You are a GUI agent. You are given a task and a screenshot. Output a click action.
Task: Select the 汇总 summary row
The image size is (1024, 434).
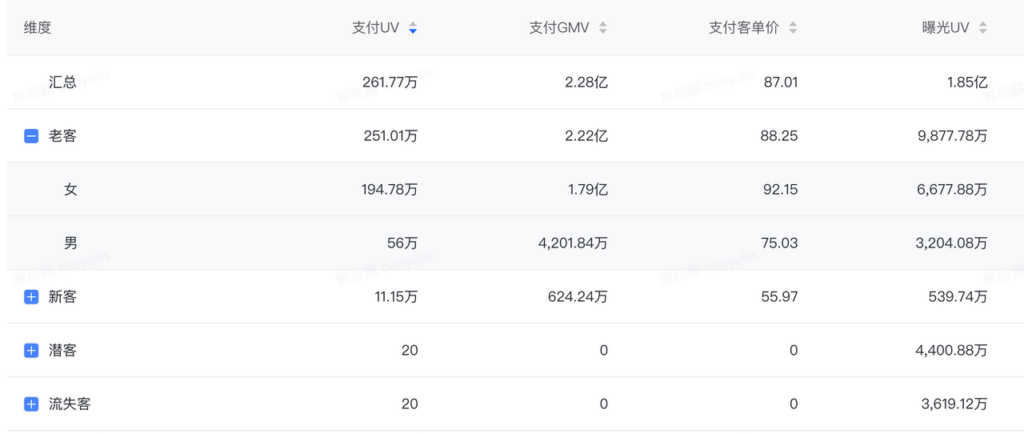click(62, 82)
